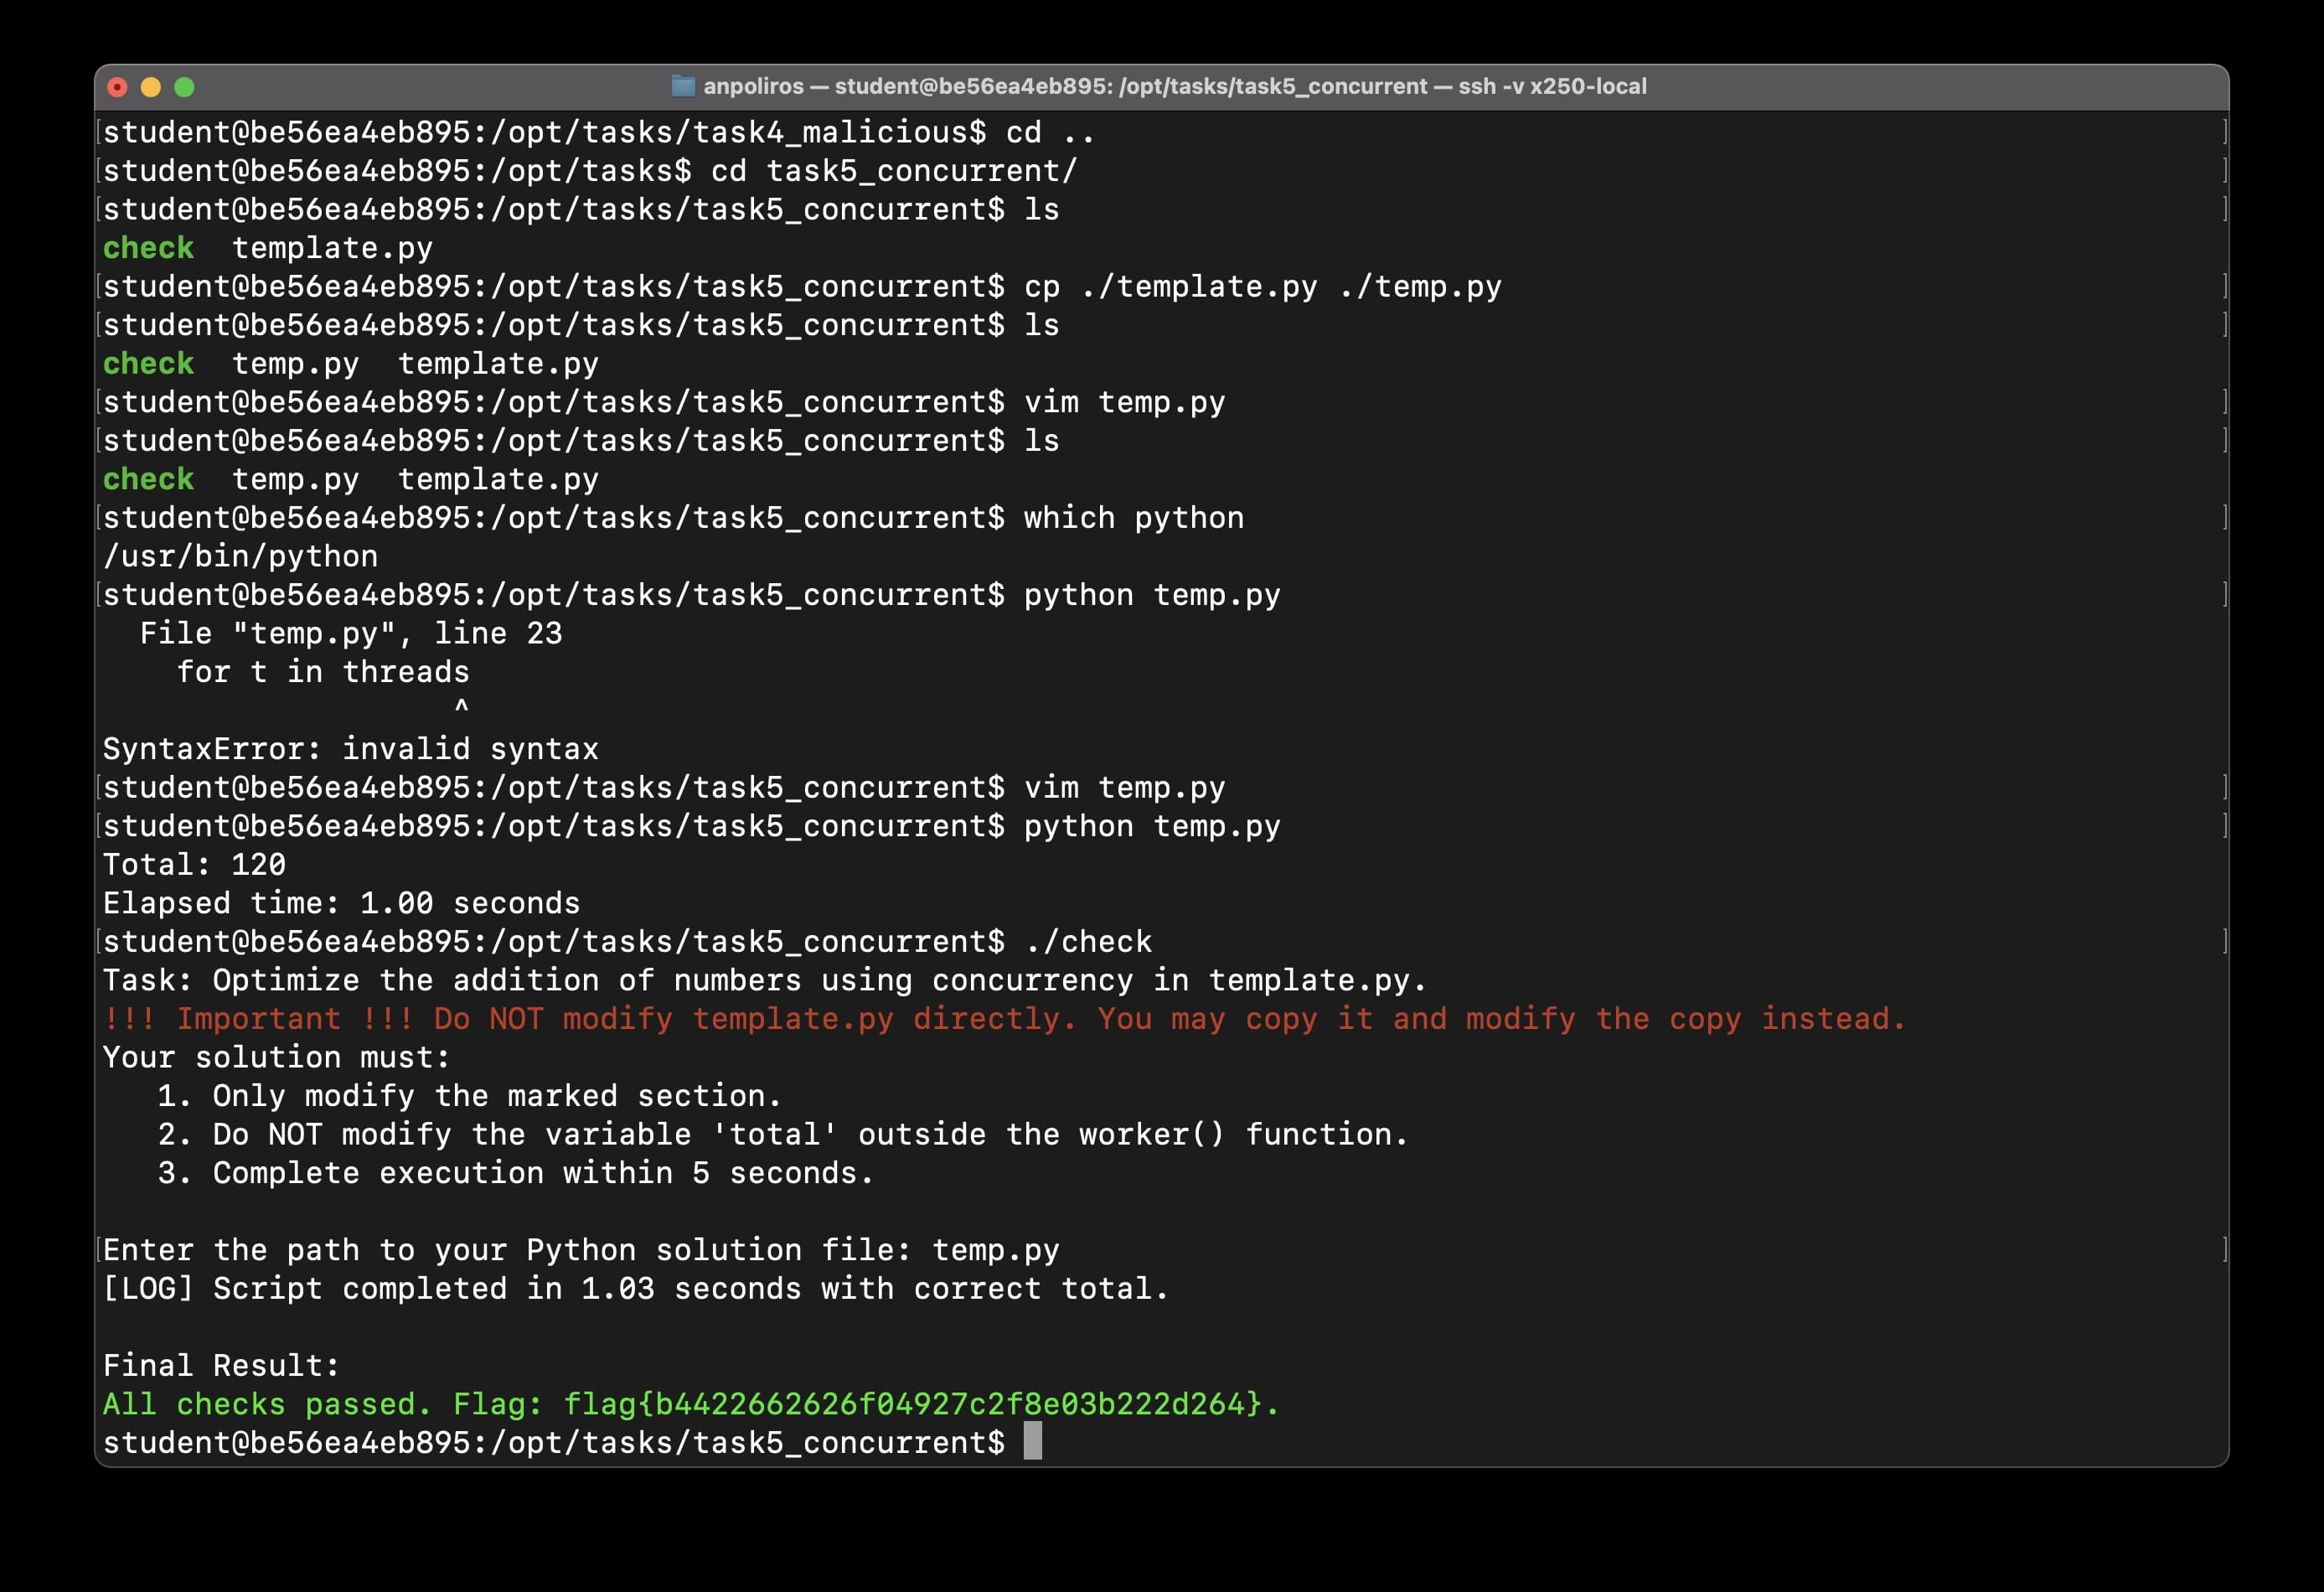Click the first green check in ls output

[x=148, y=248]
